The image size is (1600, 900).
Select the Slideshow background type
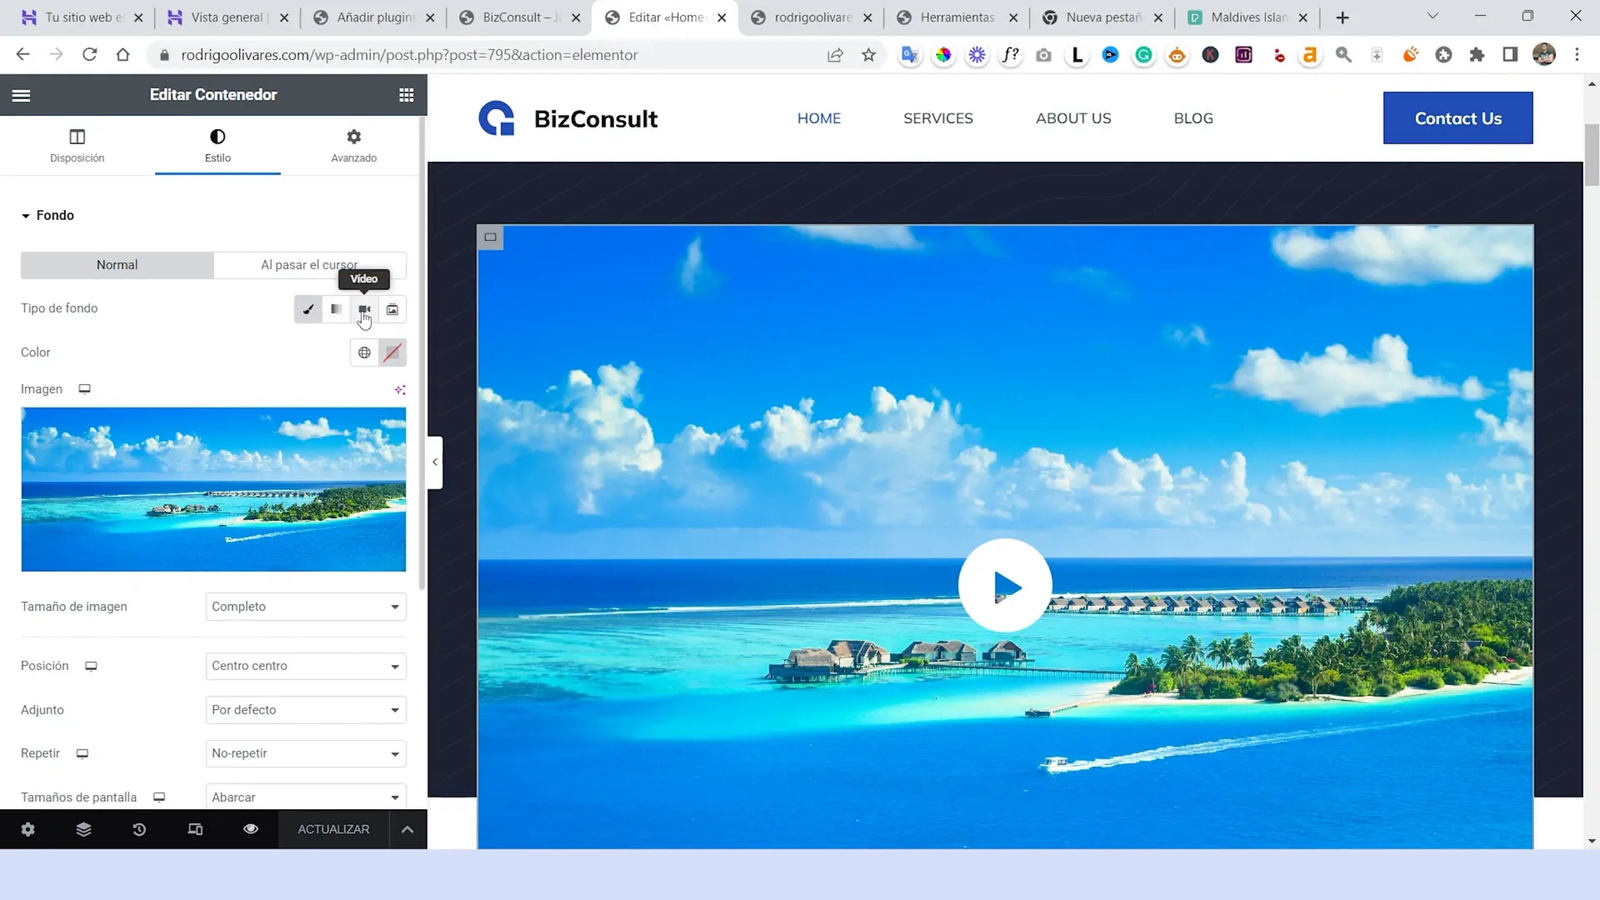click(x=392, y=309)
